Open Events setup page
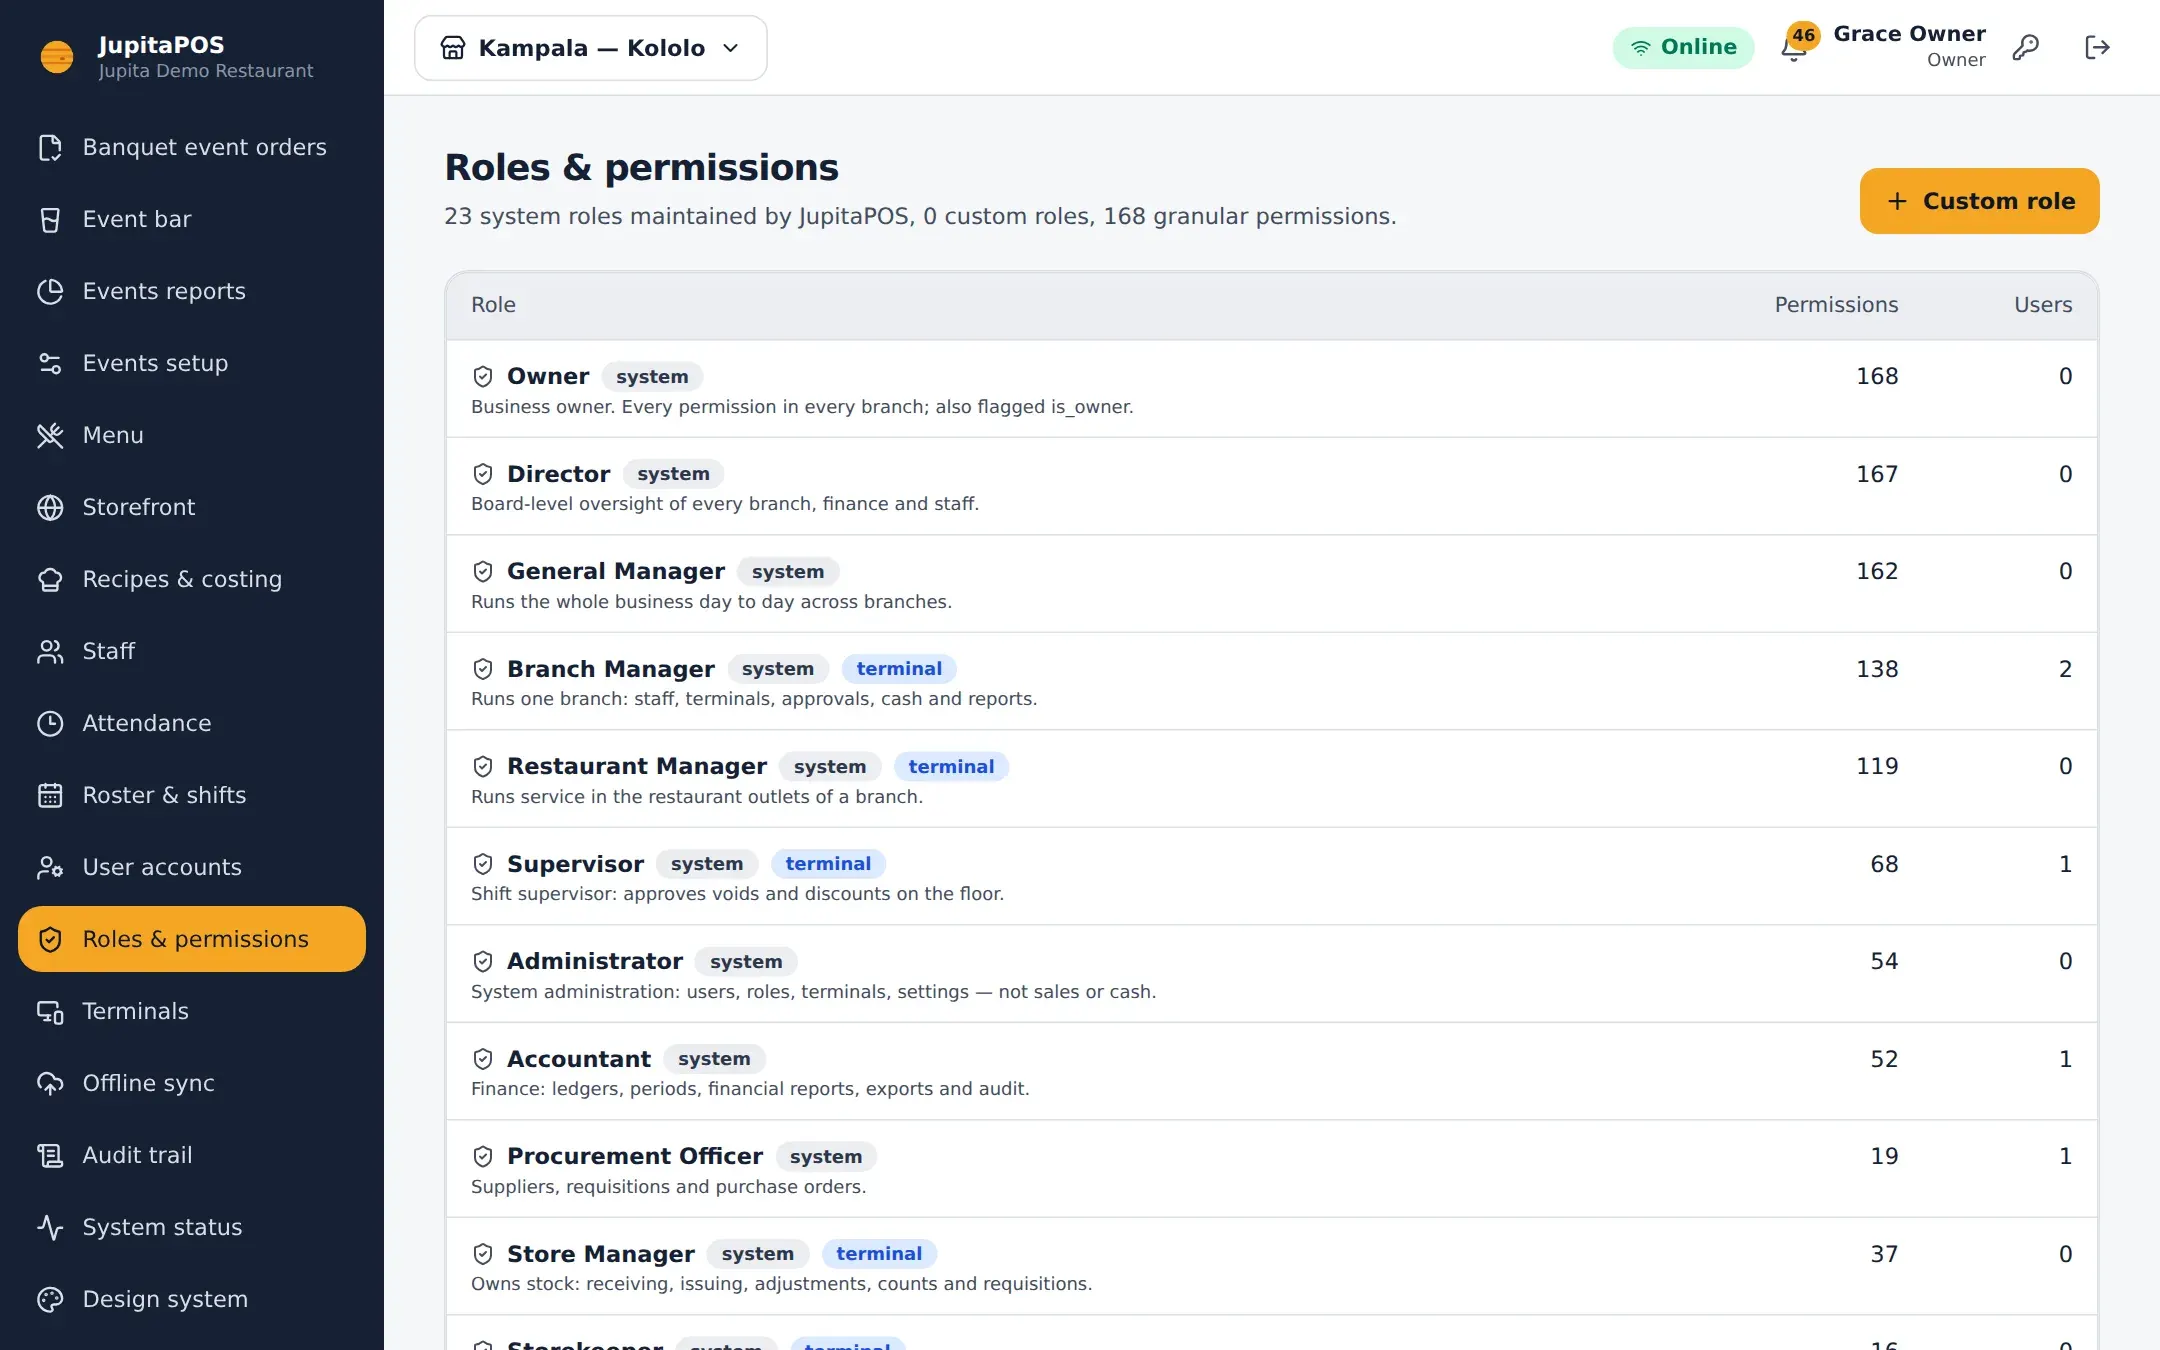 point(192,363)
